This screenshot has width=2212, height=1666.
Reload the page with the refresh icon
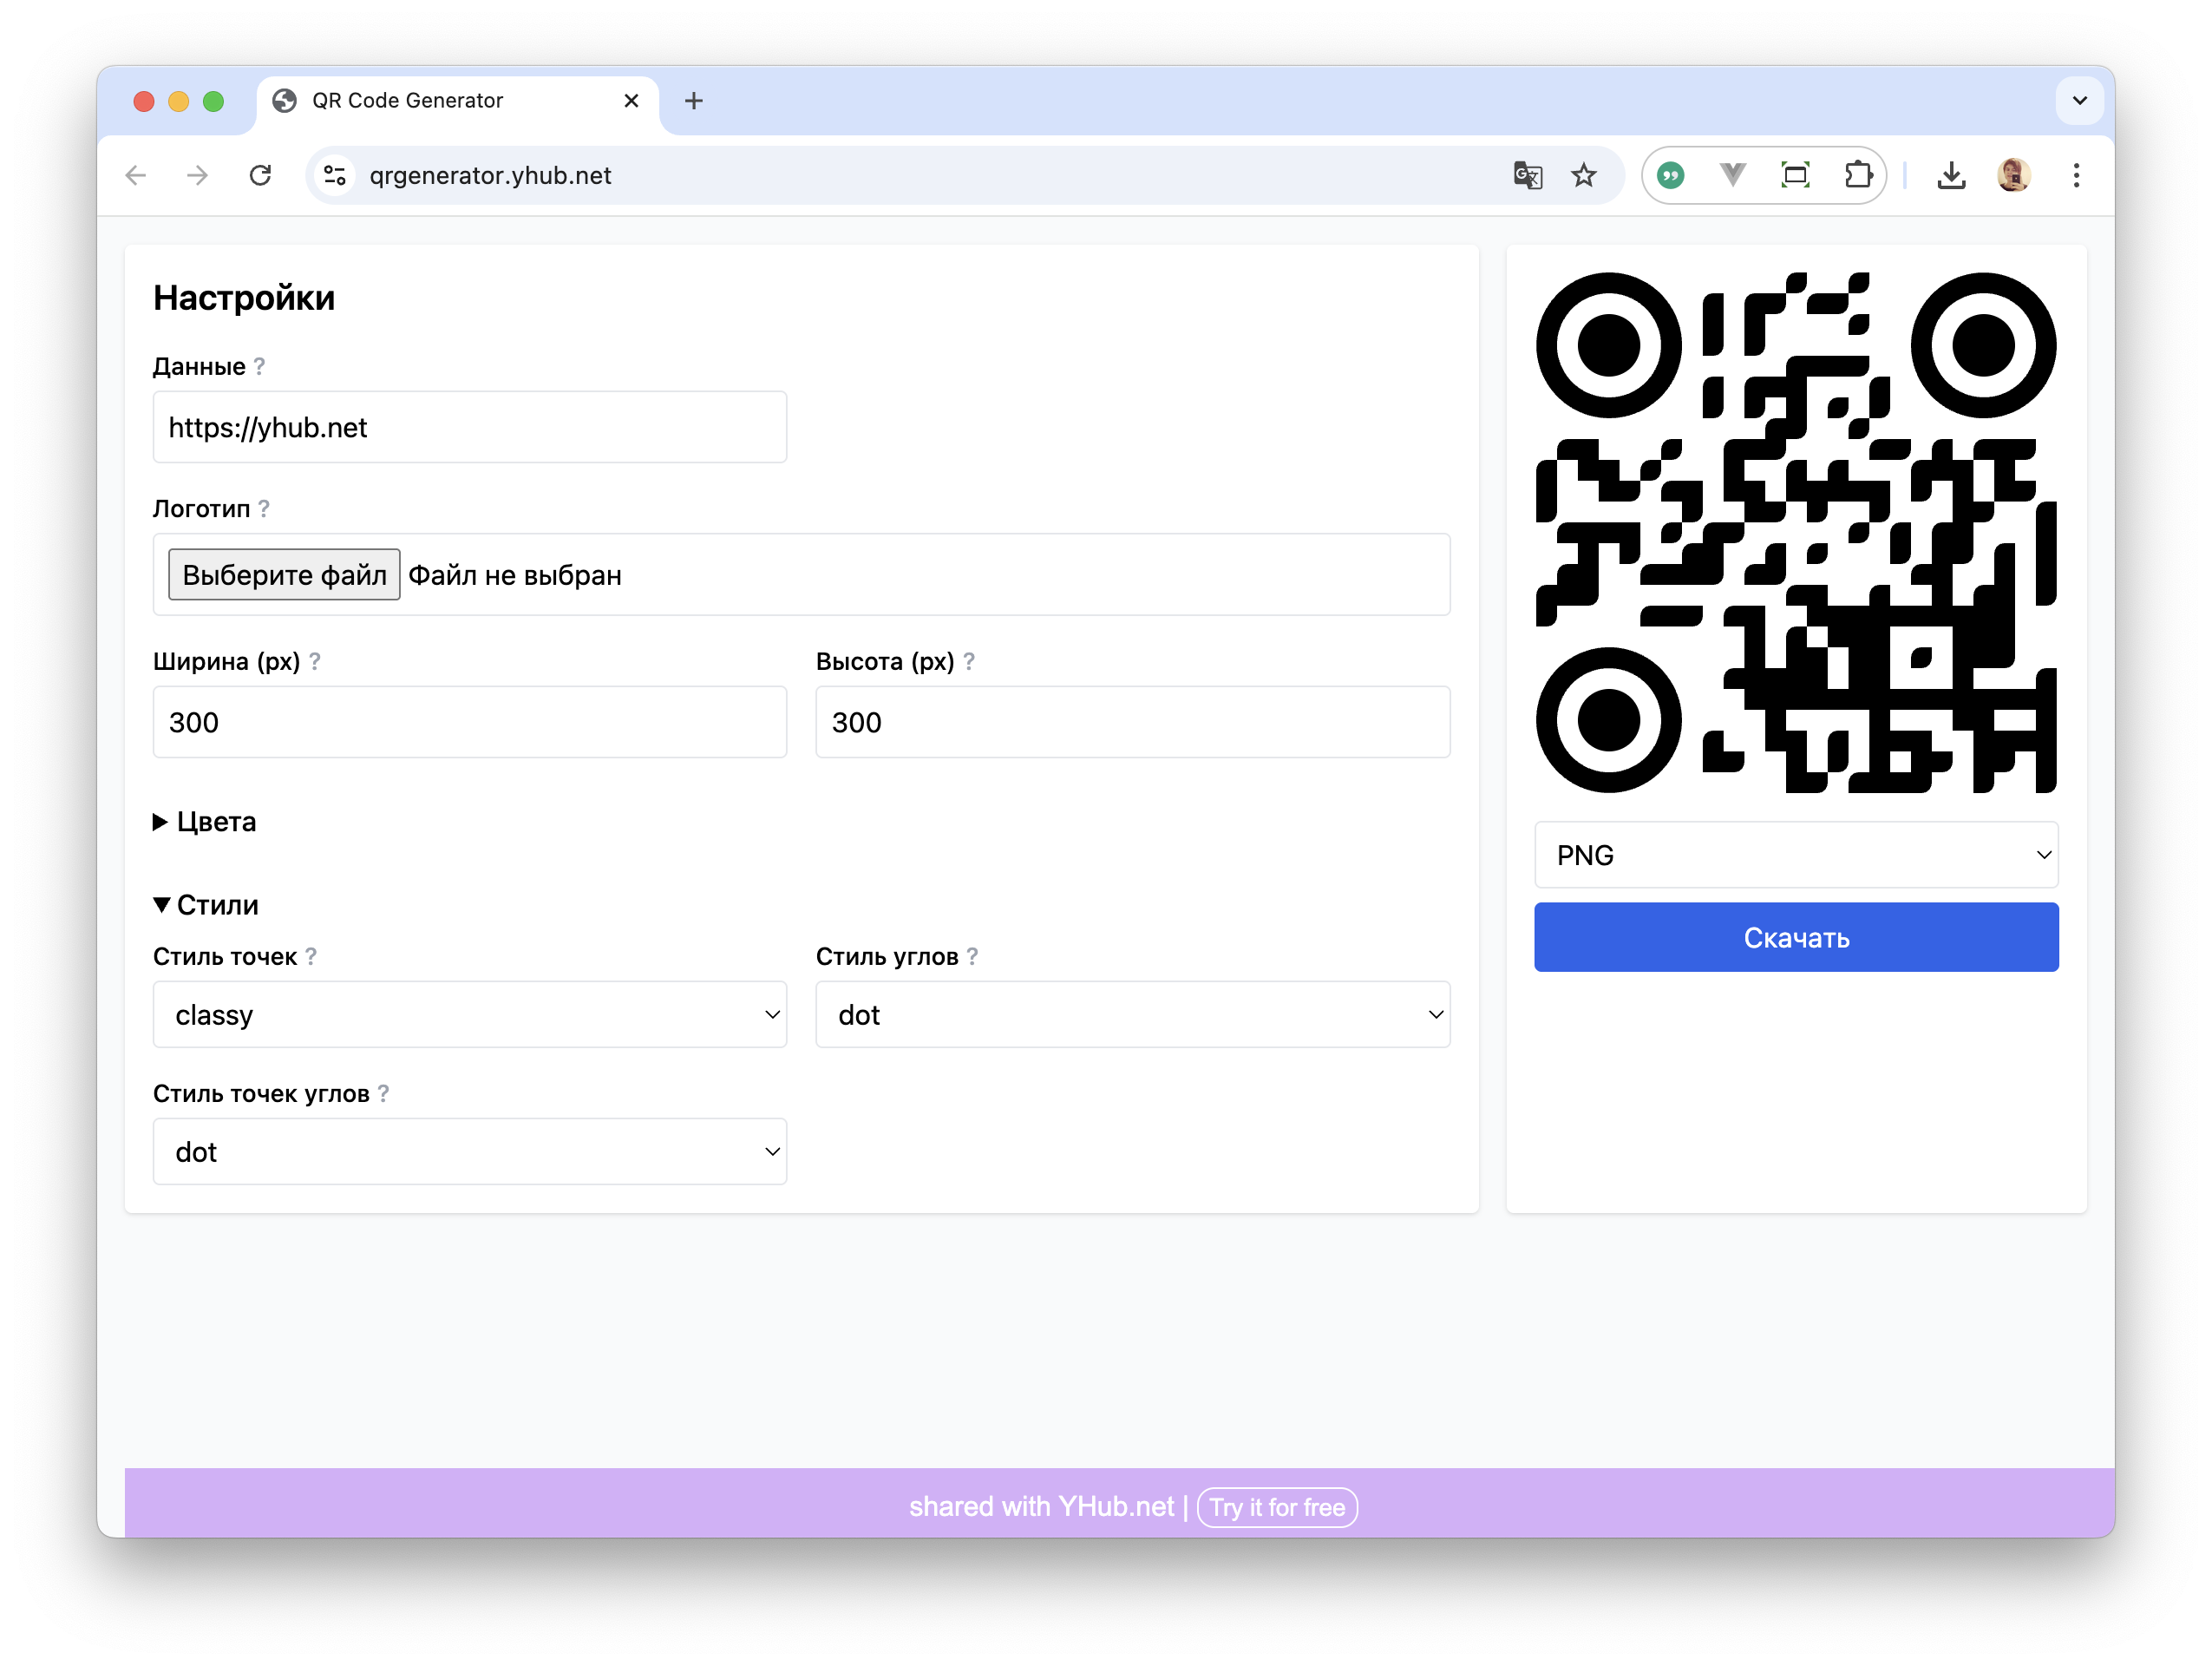click(260, 176)
